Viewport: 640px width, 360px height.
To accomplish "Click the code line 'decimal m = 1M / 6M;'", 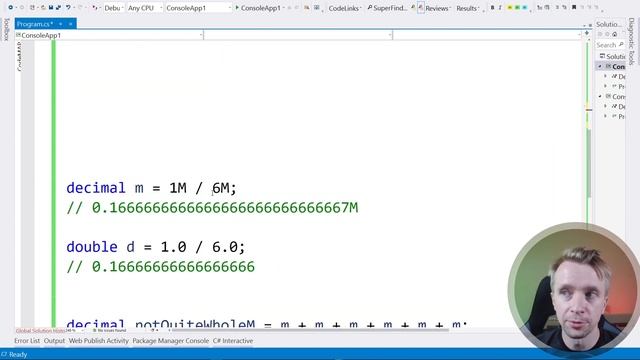I will (151, 188).
